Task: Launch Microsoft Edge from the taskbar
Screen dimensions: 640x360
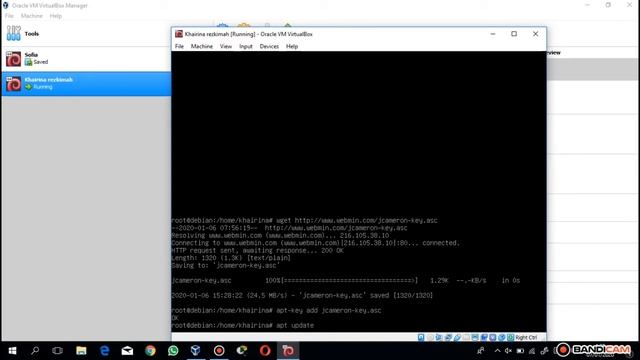Action: pos(104,351)
